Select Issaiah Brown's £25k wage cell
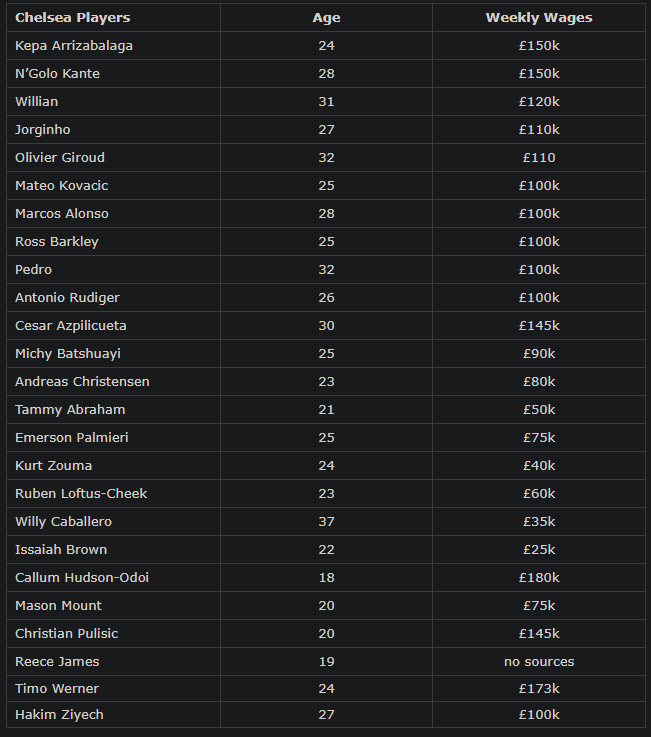The width and height of the screenshot is (651, 737). pos(538,550)
